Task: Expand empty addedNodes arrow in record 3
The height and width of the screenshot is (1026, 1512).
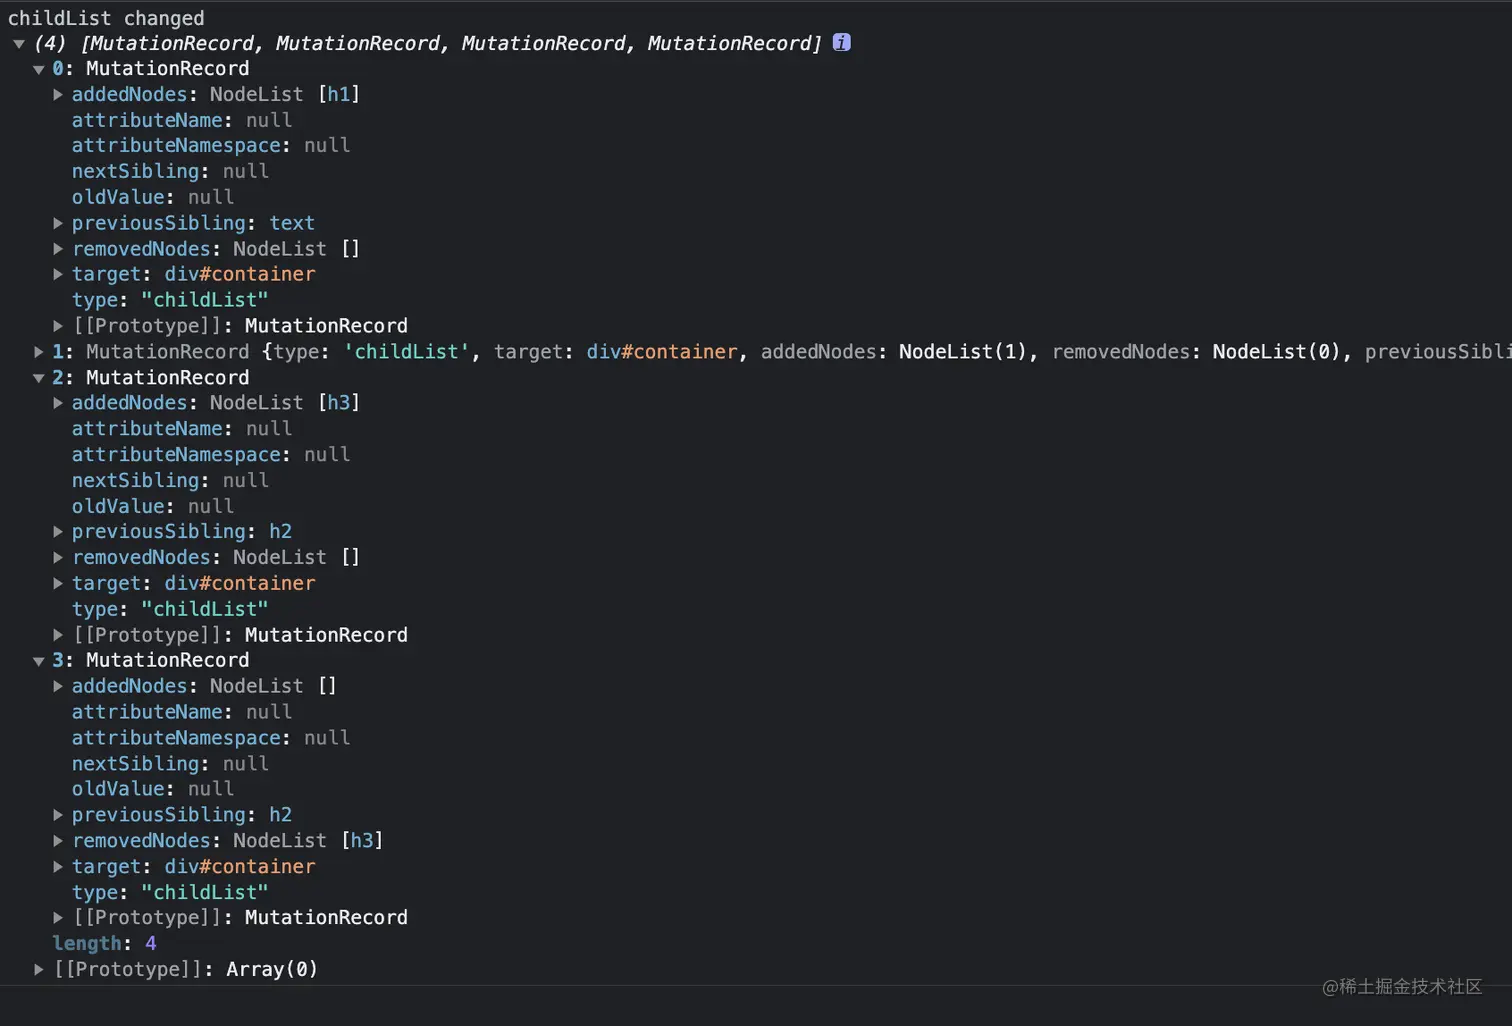Action: 58,686
